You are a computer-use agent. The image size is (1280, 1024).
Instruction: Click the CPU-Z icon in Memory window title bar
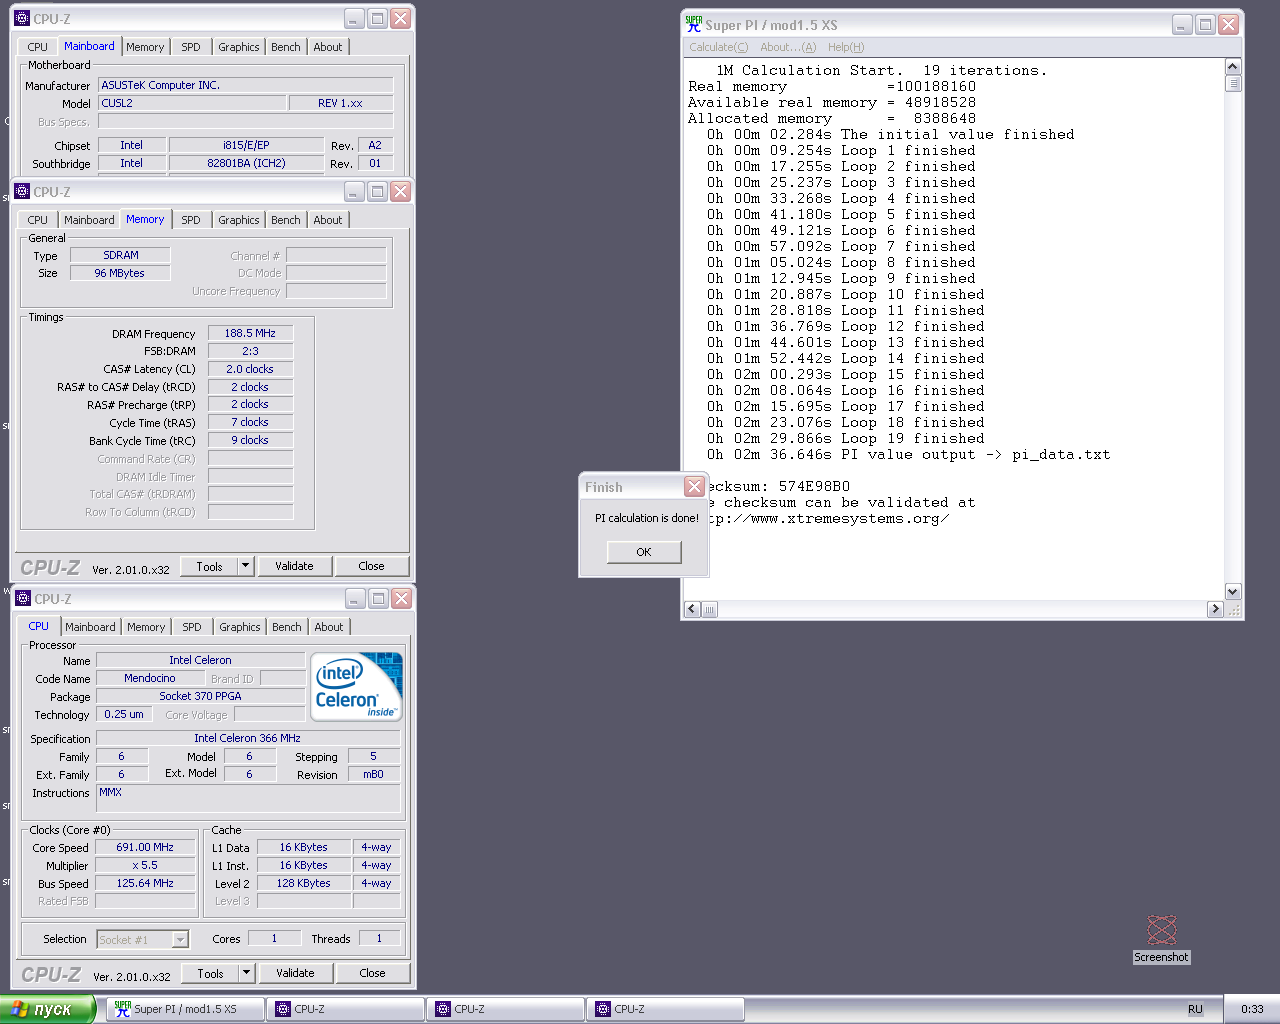click(x=23, y=191)
